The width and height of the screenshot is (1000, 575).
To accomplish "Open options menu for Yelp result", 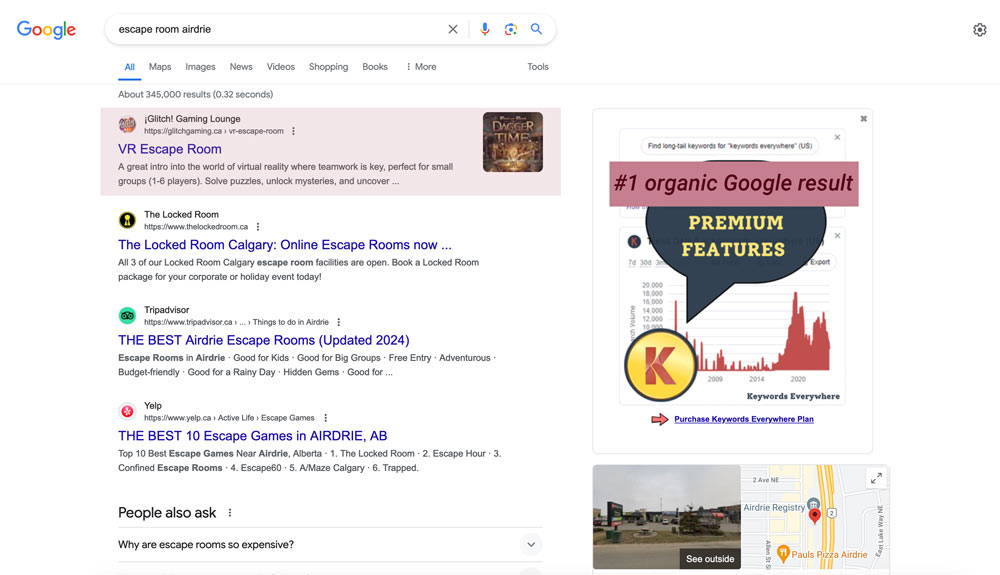I will pyautogui.click(x=325, y=418).
